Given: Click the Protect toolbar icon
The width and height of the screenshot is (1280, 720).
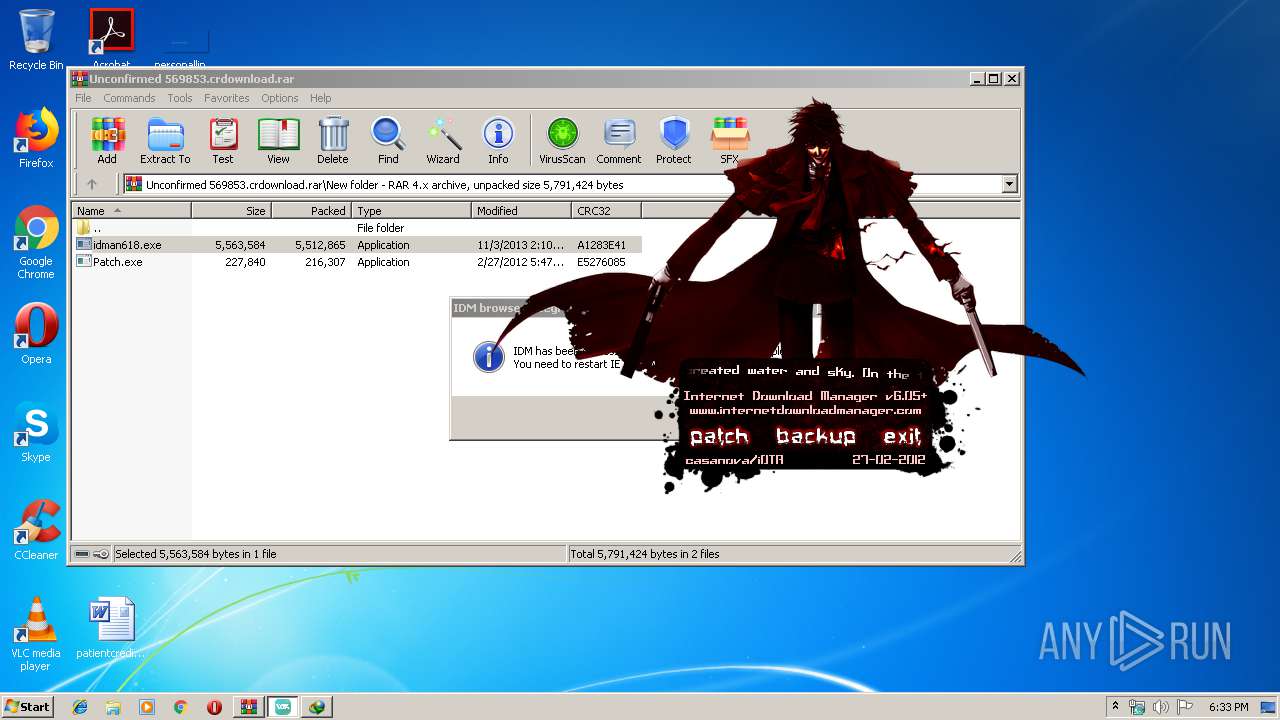Looking at the screenshot, I should 674,140.
